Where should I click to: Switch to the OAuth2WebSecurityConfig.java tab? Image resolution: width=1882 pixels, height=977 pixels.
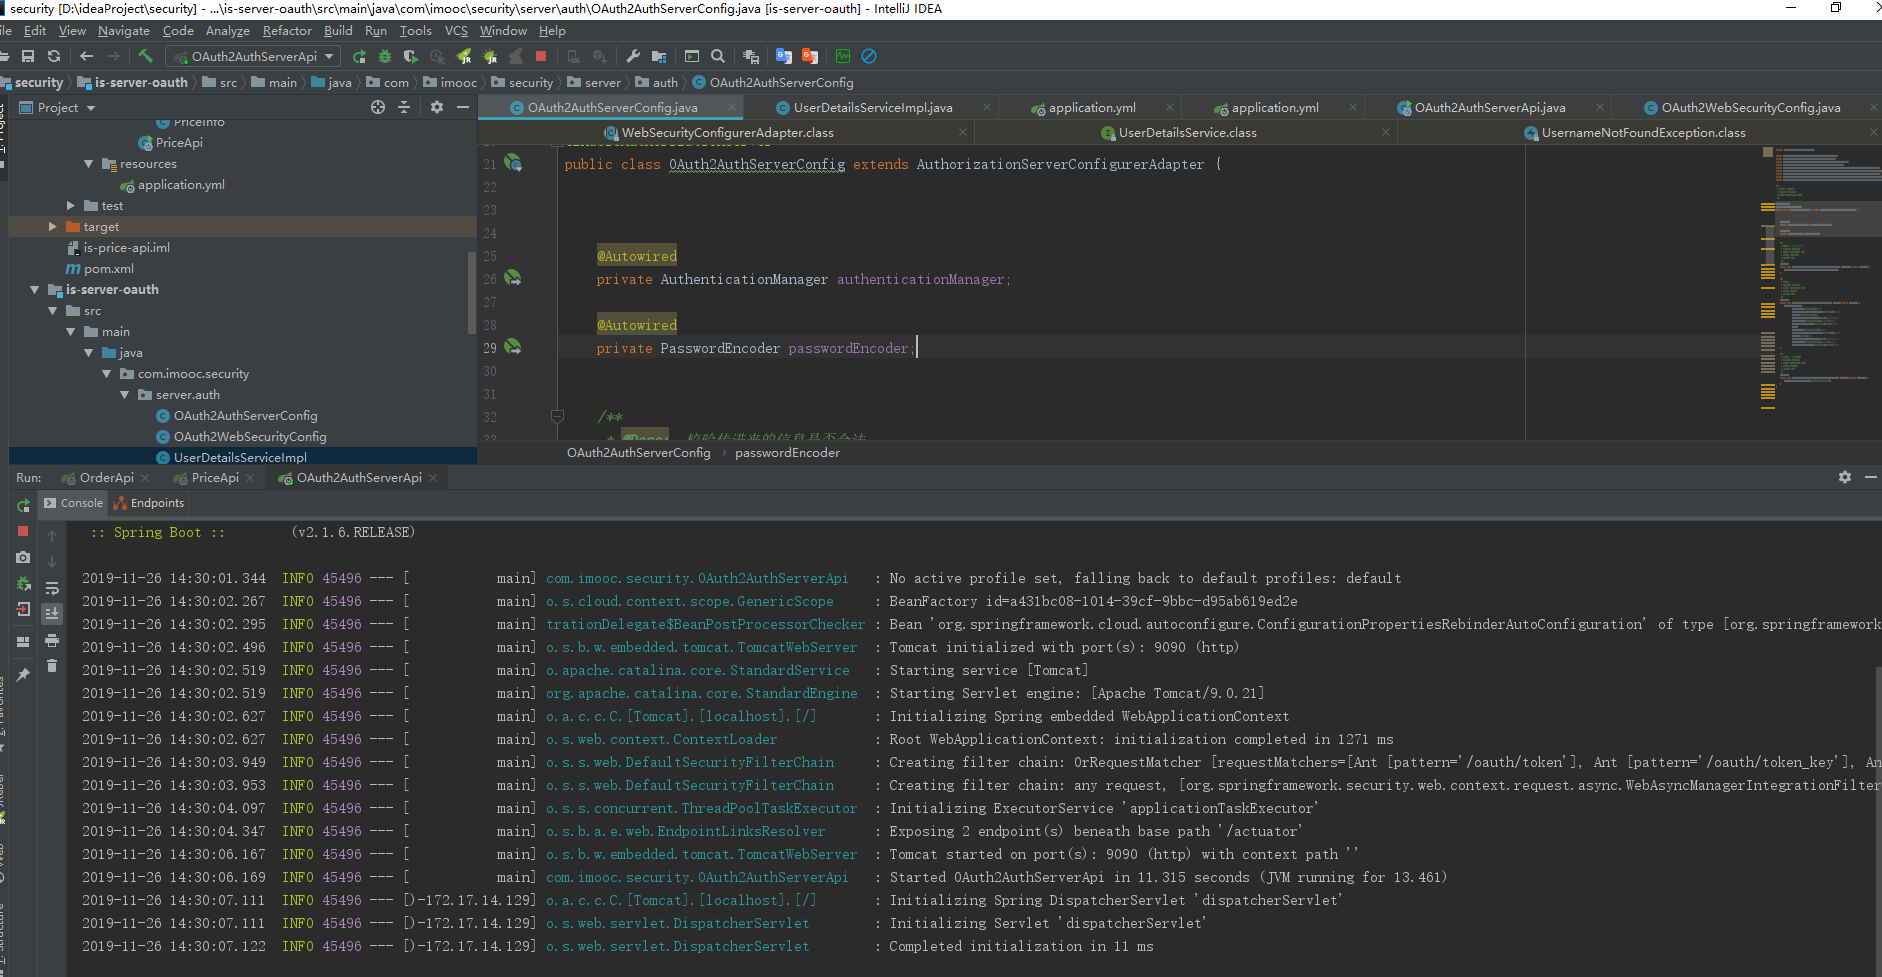pos(1751,107)
